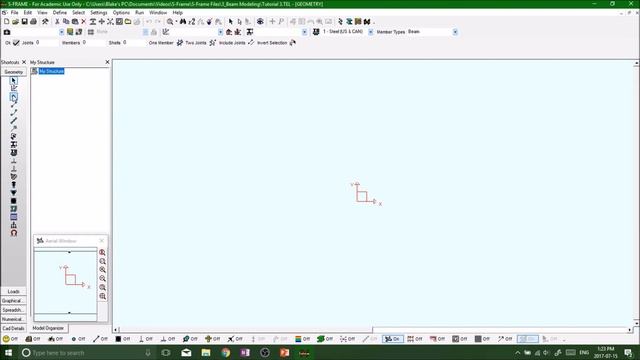640x360 pixels.
Task: Click the Windows Start button
Action: (8, 353)
